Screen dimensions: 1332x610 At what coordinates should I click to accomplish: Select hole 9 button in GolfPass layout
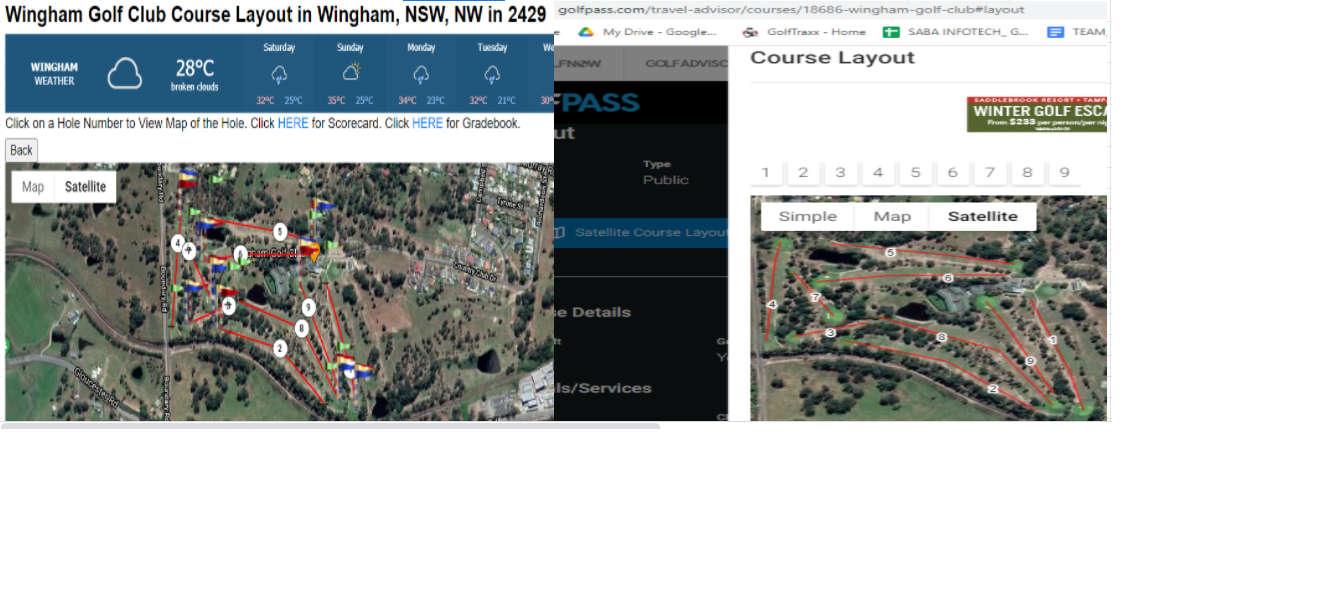coord(1064,172)
